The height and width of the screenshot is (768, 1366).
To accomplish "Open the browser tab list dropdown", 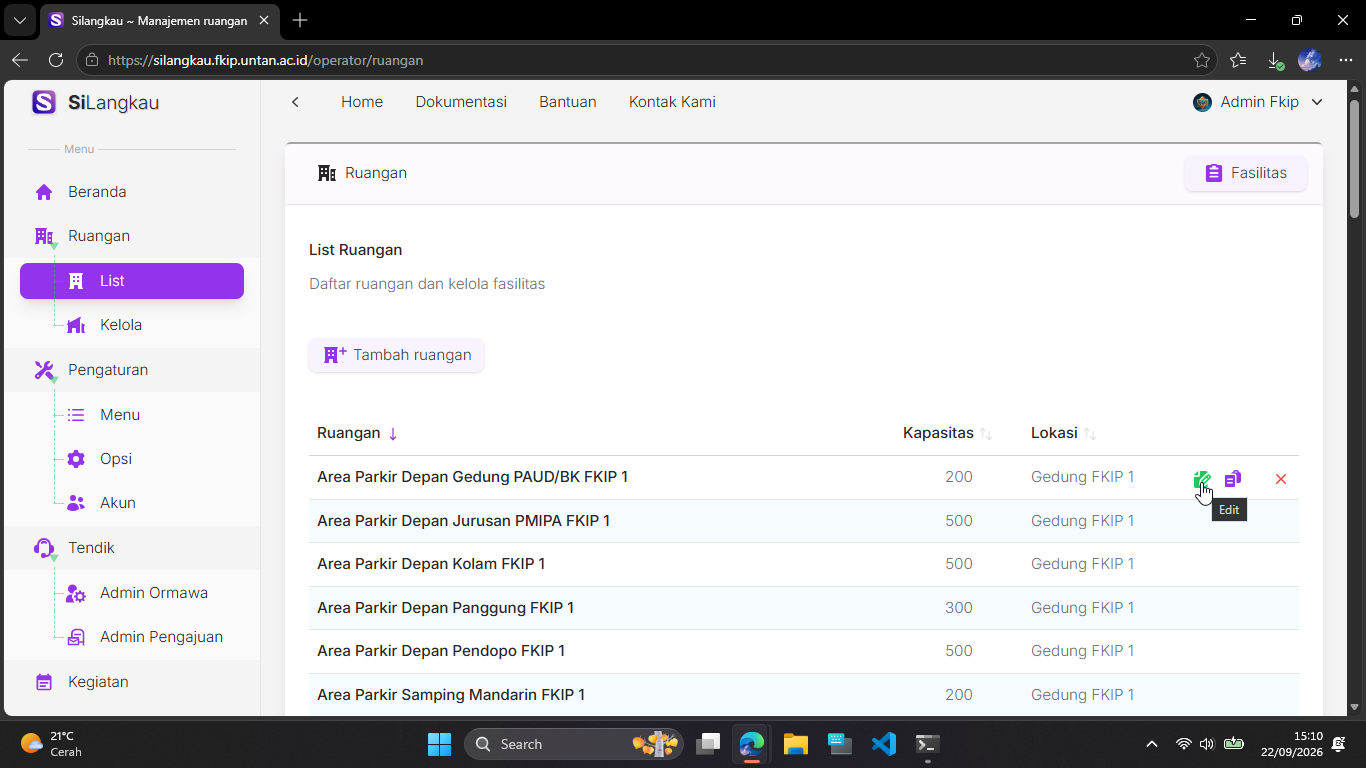I will tap(19, 20).
